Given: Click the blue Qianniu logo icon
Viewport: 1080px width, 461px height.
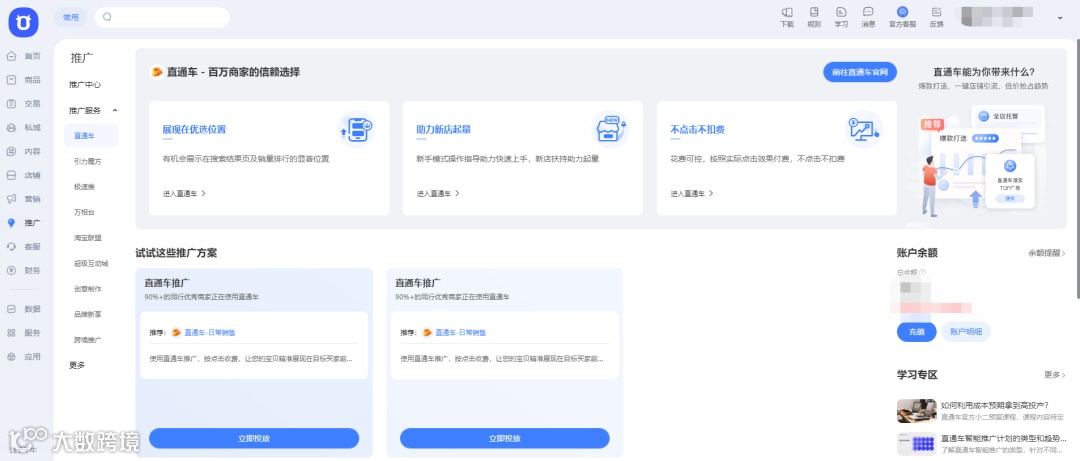Looking at the screenshot, I should click(x=23, y=22).
